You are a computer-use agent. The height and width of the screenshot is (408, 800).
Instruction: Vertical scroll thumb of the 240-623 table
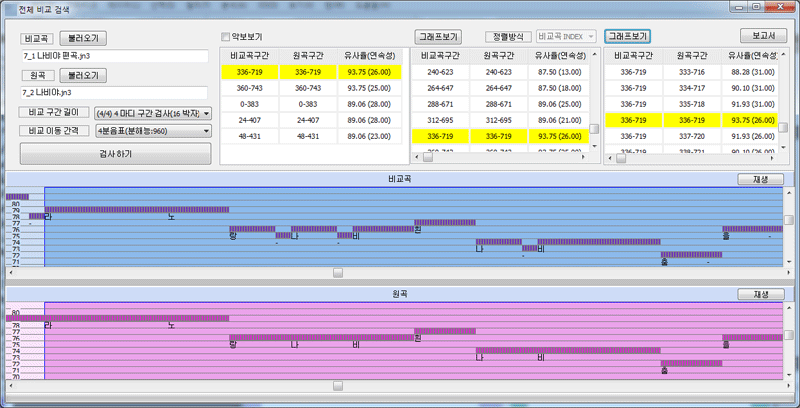(594, 129)
